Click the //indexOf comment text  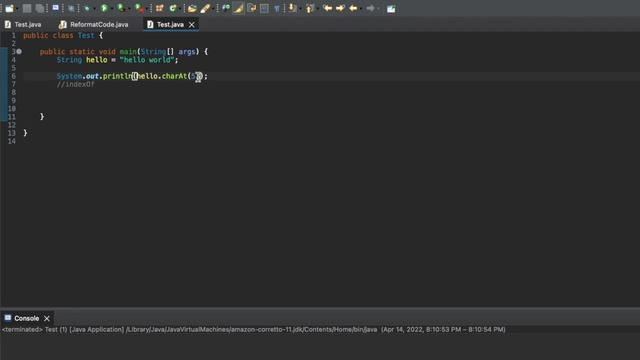tap(76, 84)
